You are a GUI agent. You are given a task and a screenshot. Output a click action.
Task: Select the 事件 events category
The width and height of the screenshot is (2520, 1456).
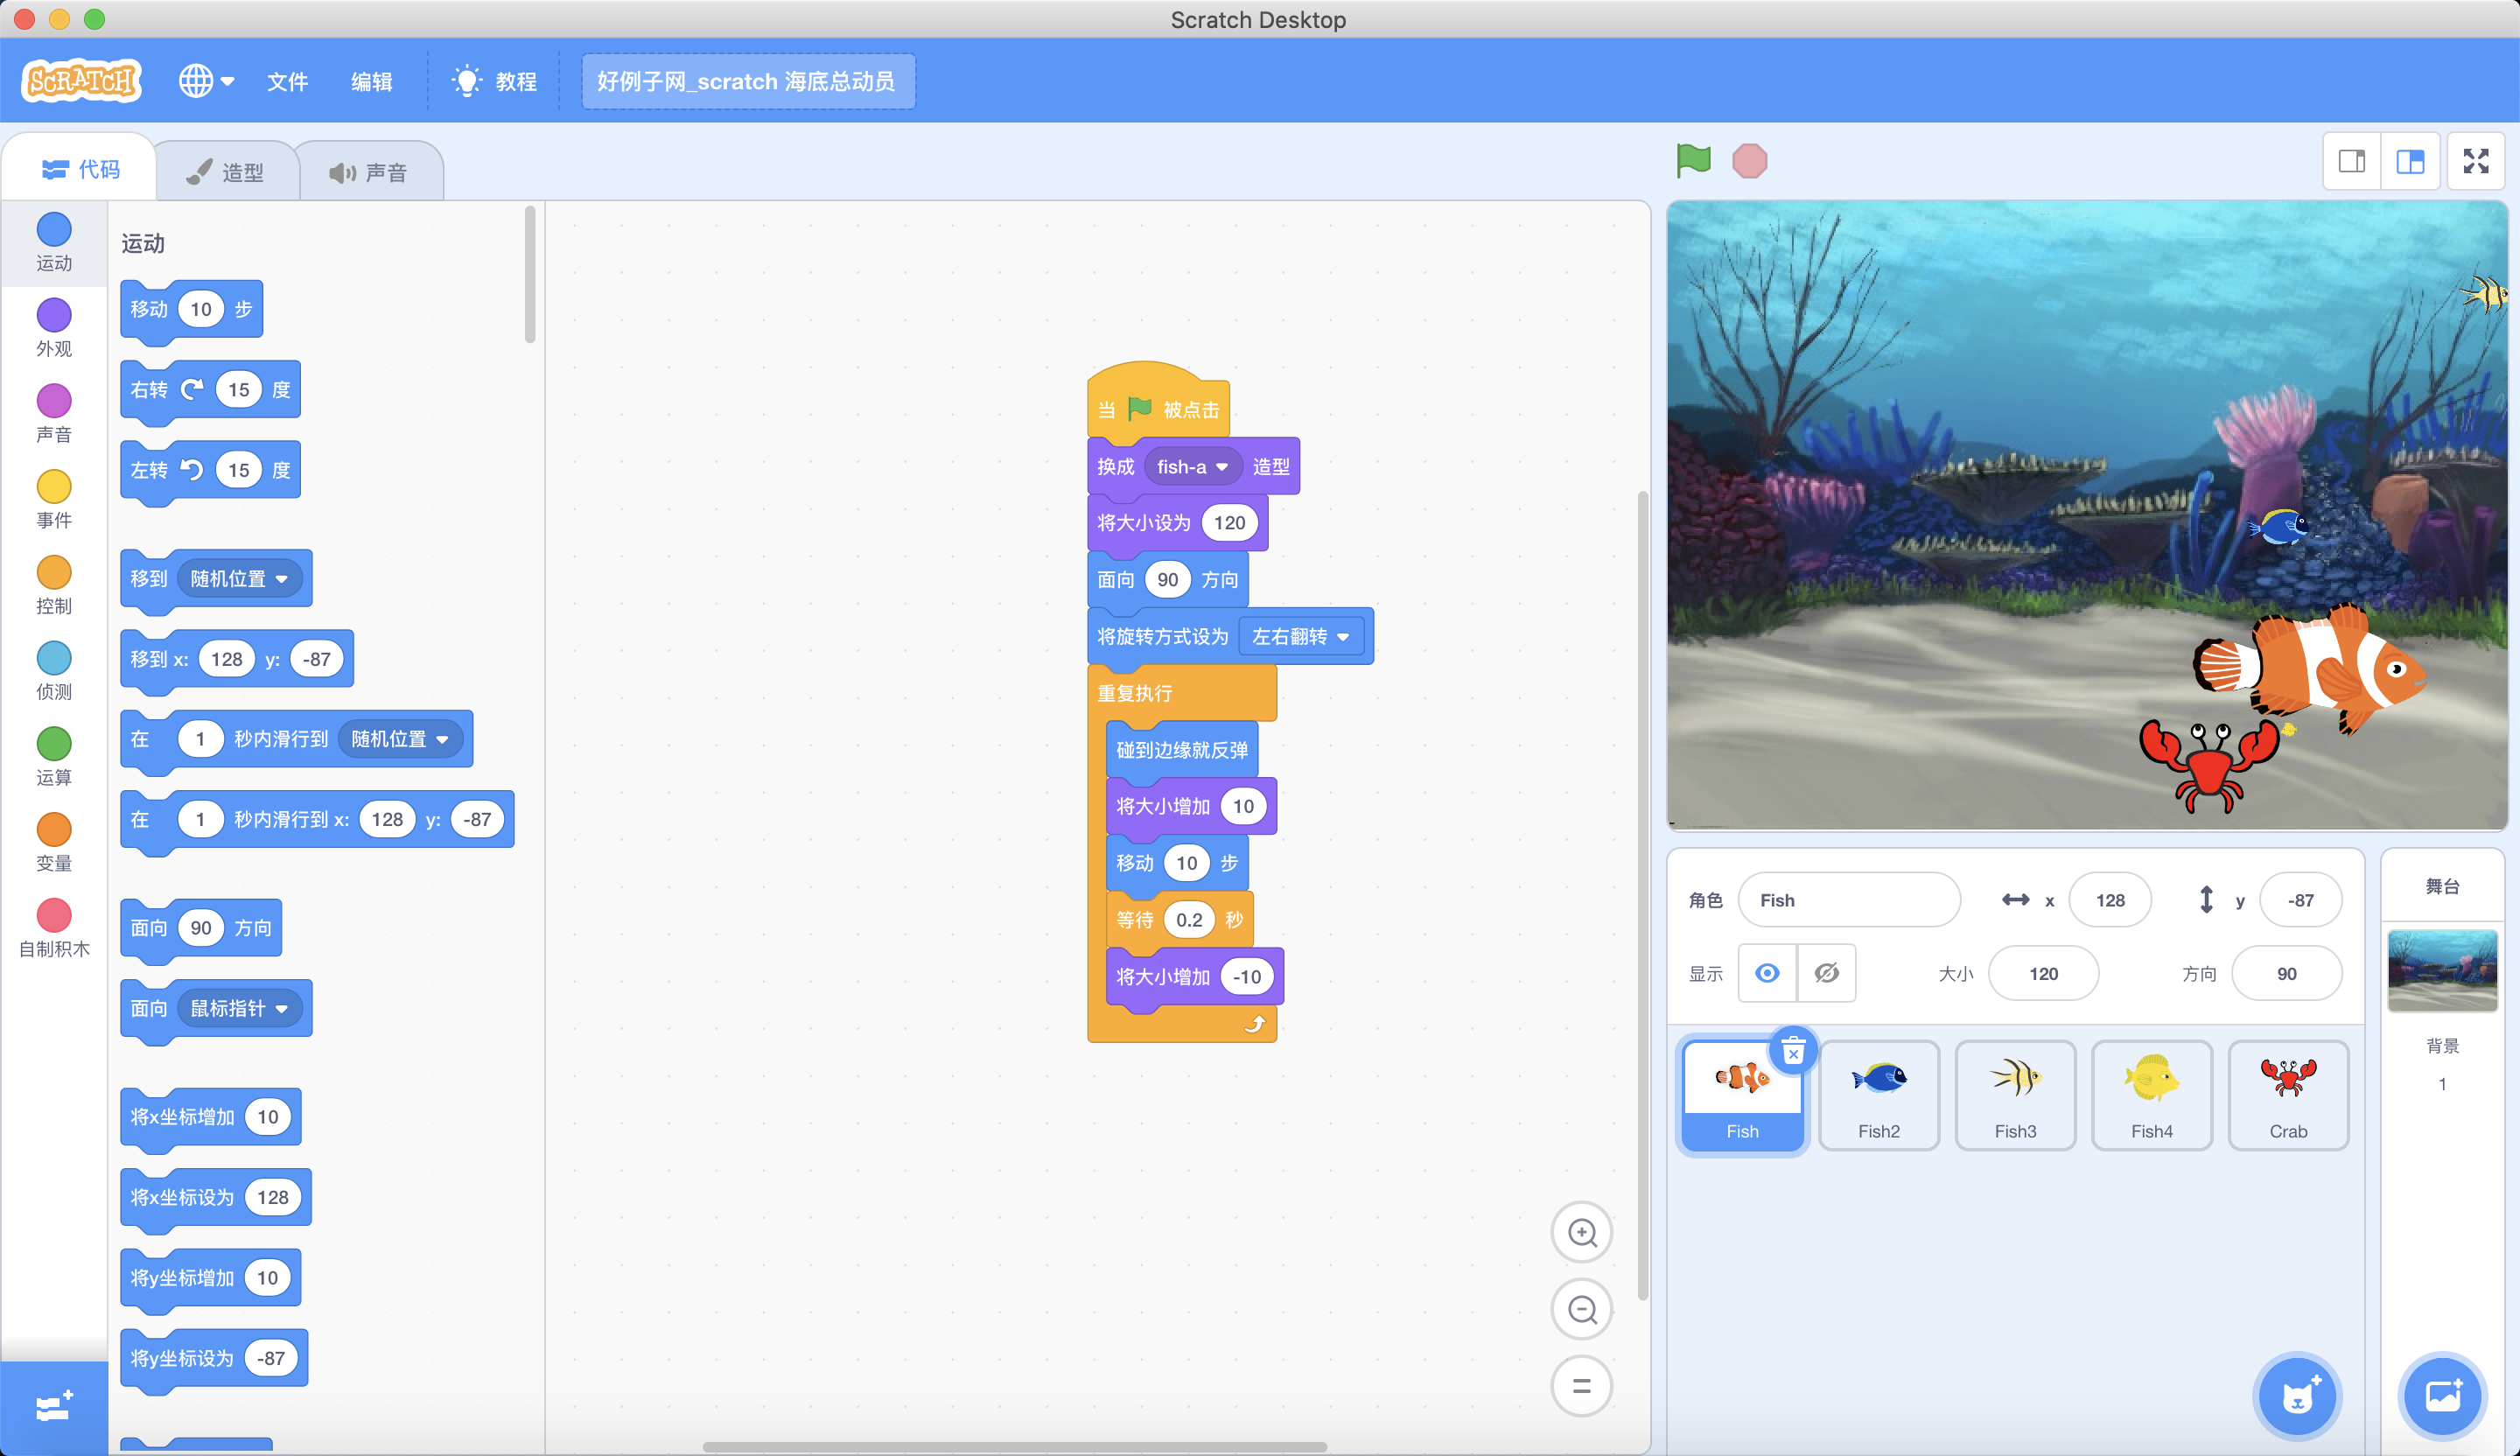54,500
